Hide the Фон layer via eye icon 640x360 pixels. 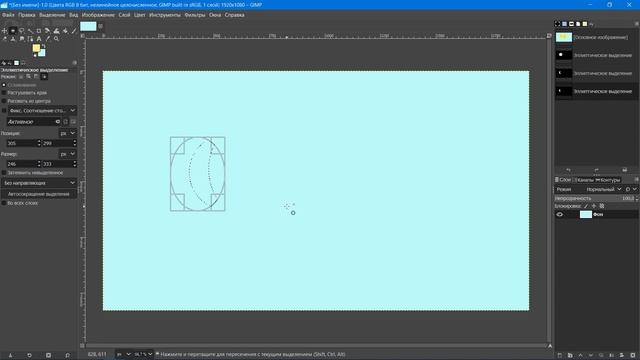[560, 215]
